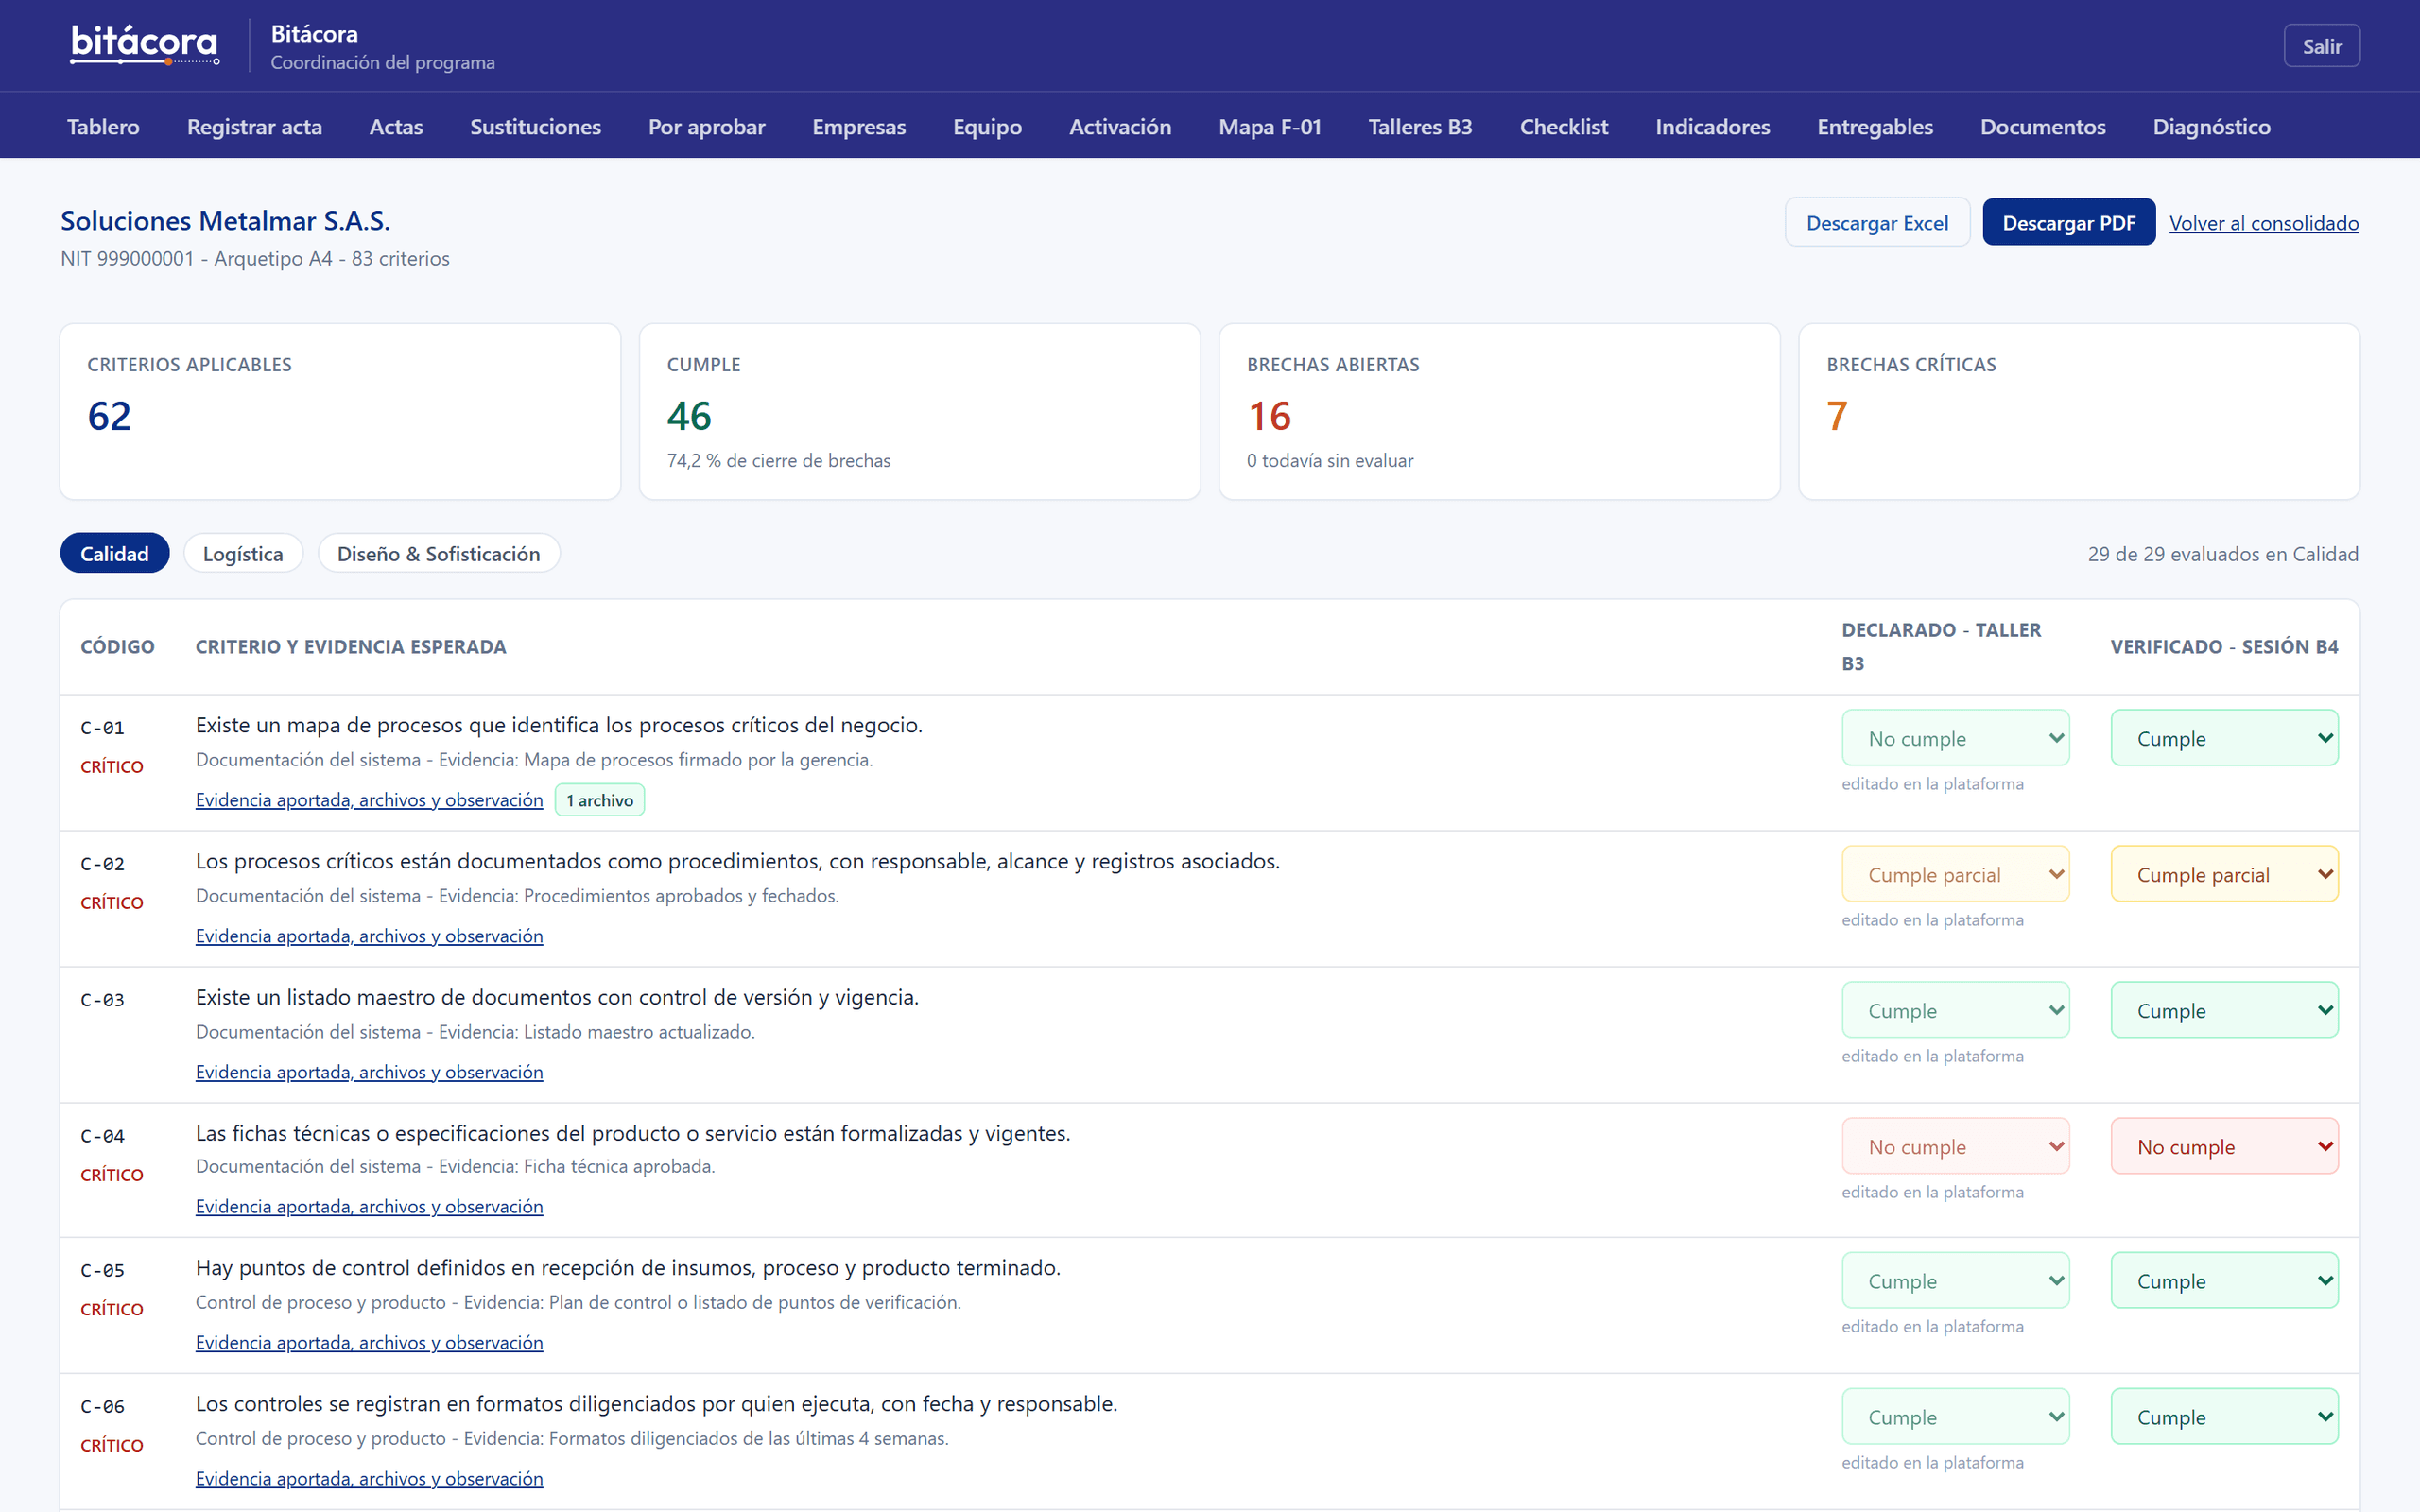The width and height of the screenshot is (2420, 1512).
Task: Open Indicadores
Action: (x=1712, y=127)
